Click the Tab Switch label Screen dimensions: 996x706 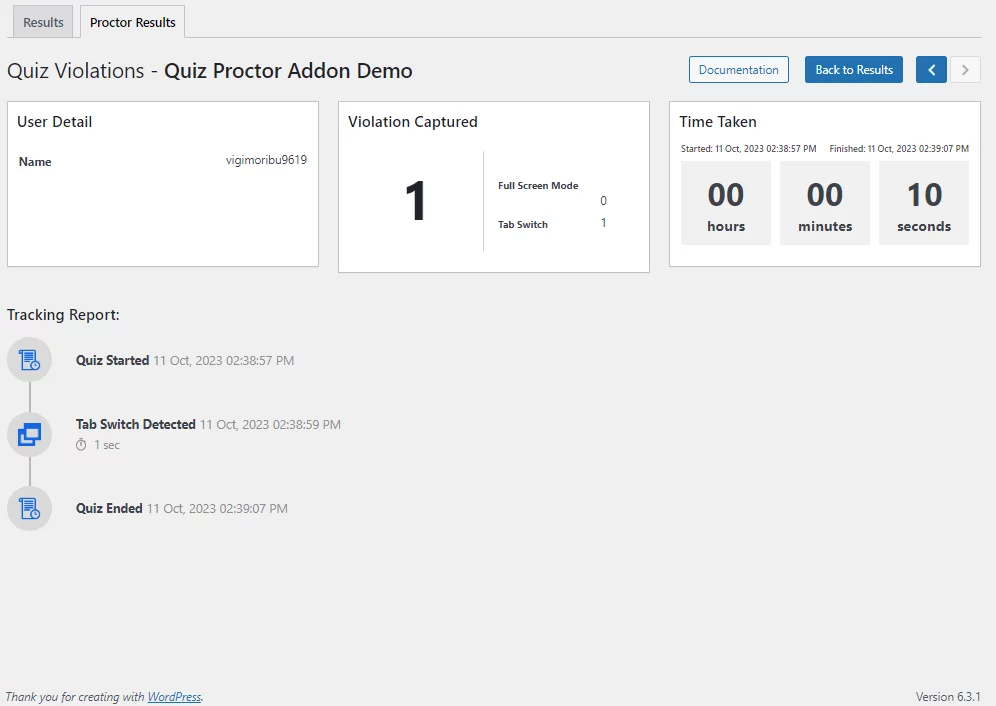pos(523,224)
